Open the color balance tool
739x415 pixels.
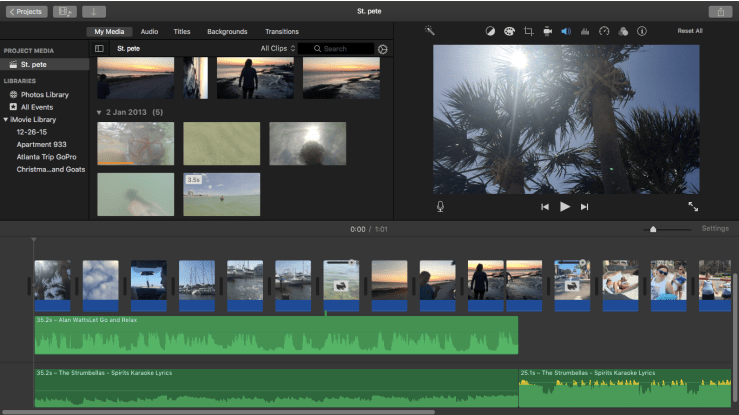490,31
